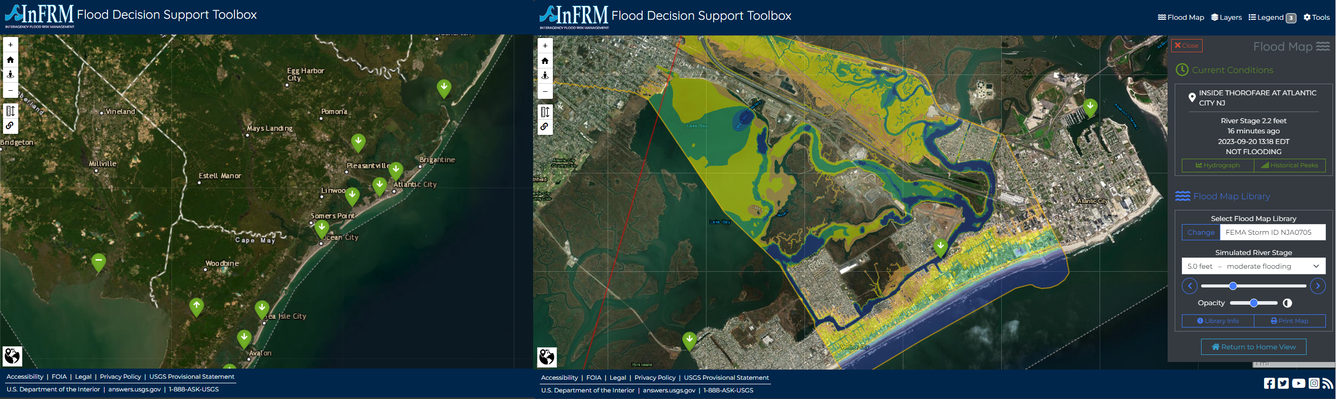Viewport: 1336px width, 399px height.
Task: Click the FEMA Storm ID field
Action: (1272, 232)
